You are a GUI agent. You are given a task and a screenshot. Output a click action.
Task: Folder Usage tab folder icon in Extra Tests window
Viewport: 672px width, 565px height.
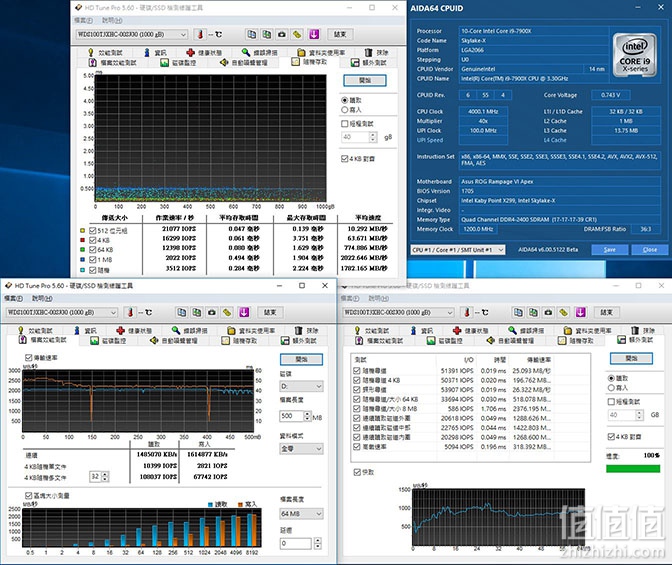click(x=567, y=331)
